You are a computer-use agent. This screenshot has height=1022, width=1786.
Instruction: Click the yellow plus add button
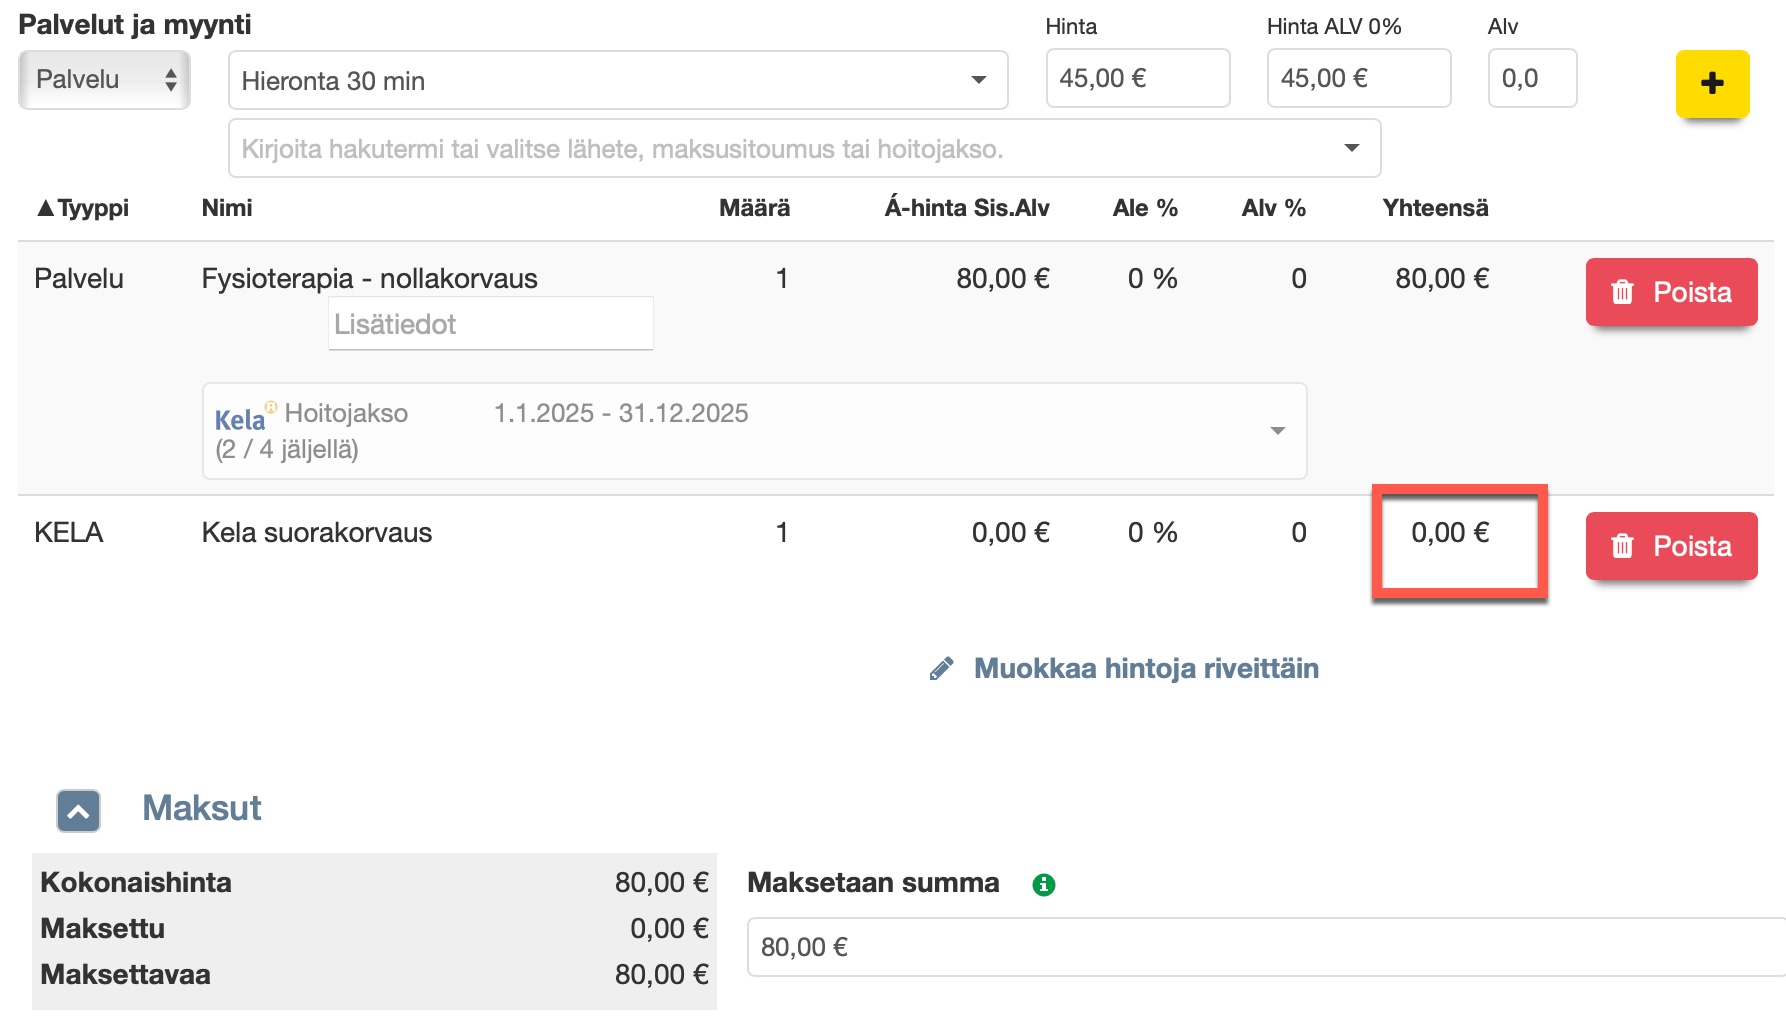[1711, 83]
